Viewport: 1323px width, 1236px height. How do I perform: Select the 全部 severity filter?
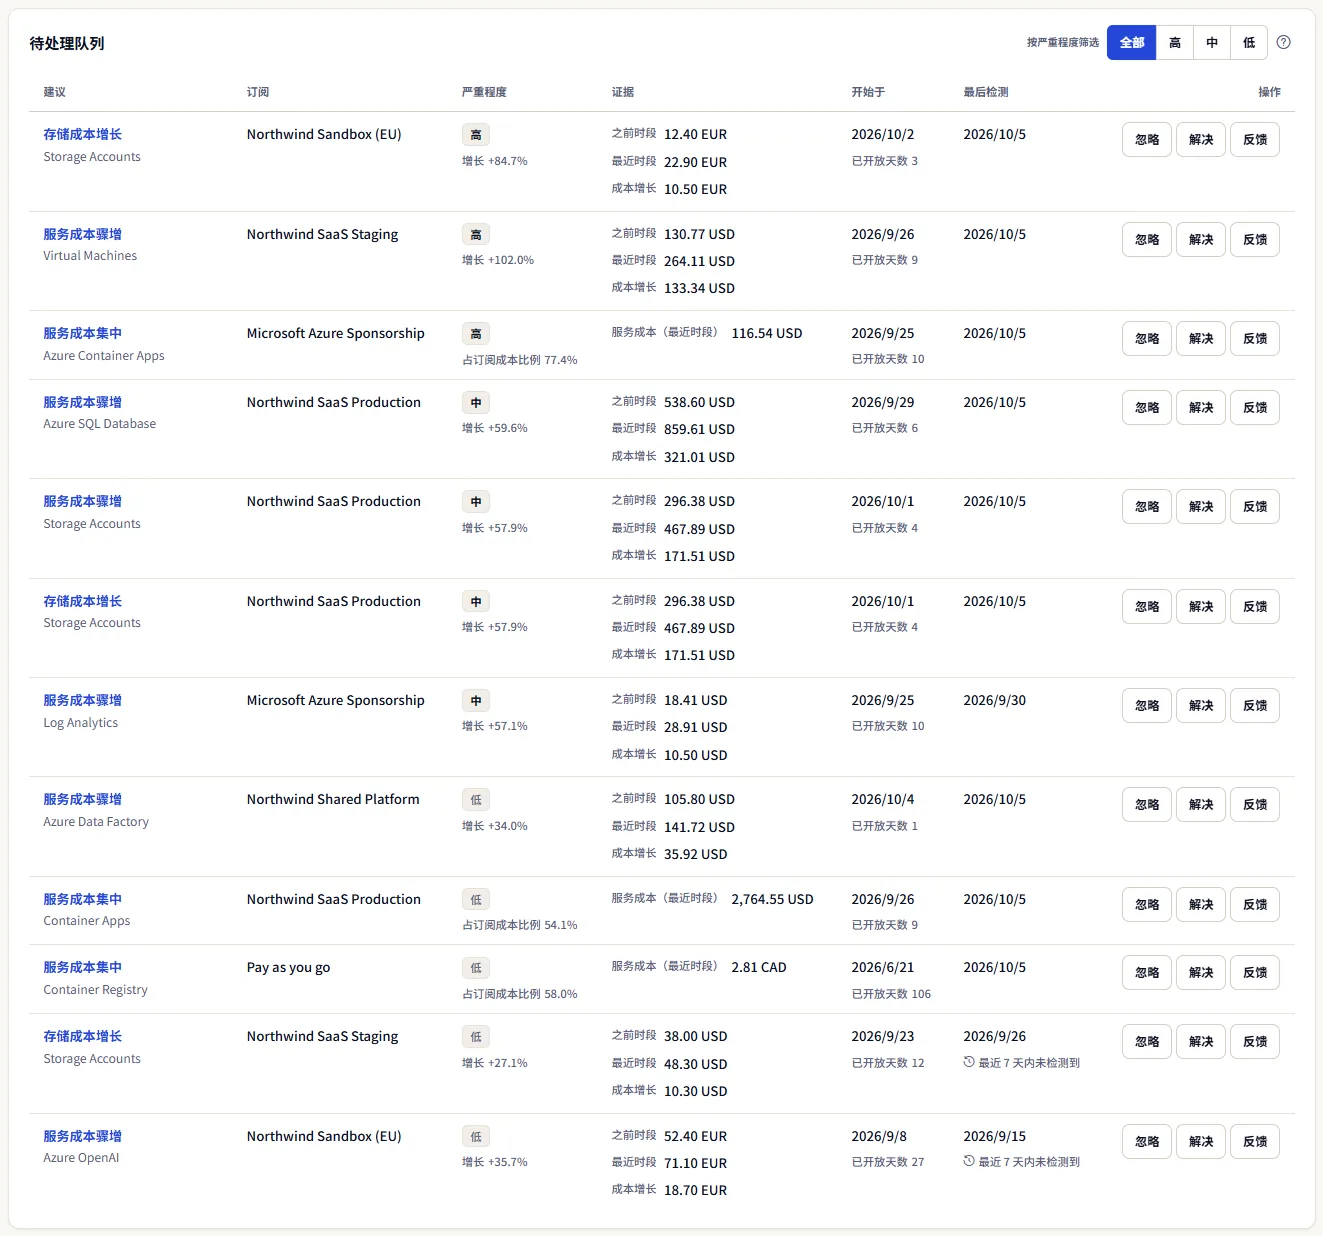tap(1132, 42)
